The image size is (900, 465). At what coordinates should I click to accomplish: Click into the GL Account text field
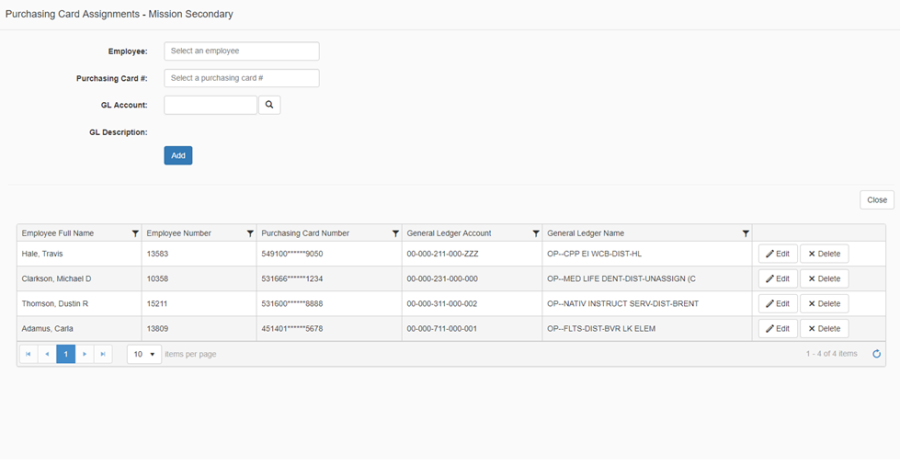[x=210, y=105]
